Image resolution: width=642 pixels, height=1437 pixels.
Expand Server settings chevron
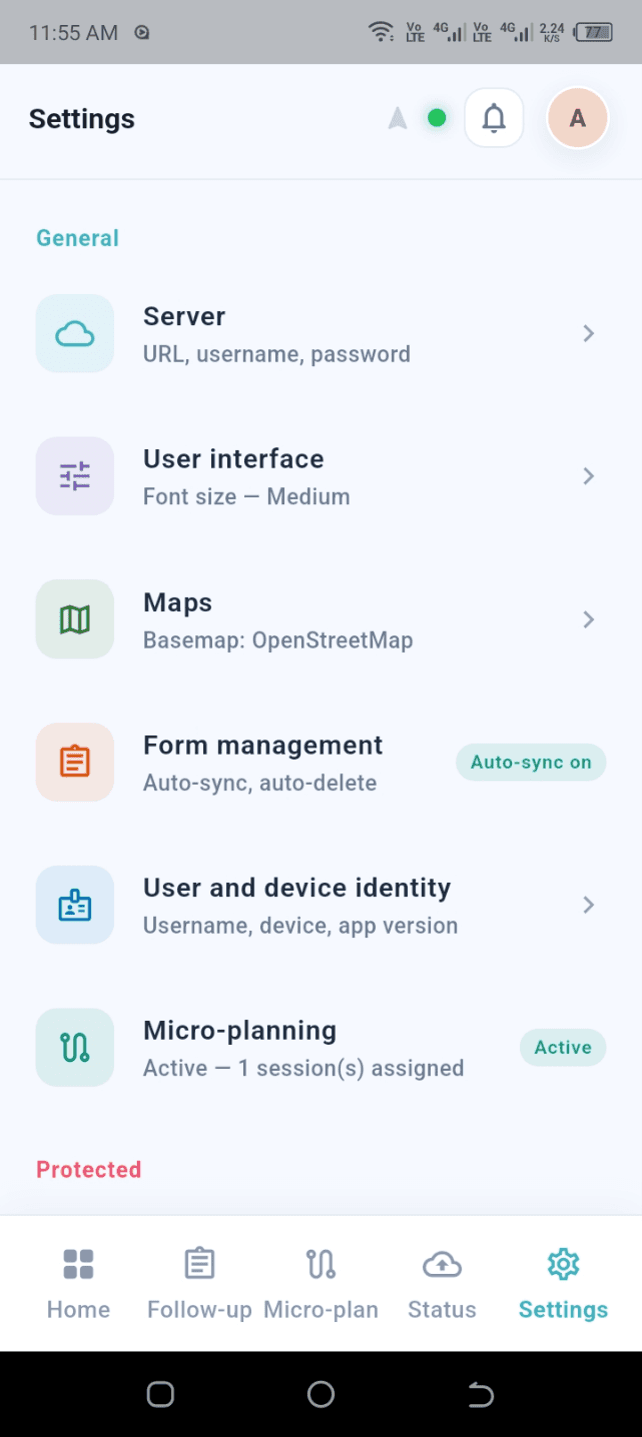(589, 333)
